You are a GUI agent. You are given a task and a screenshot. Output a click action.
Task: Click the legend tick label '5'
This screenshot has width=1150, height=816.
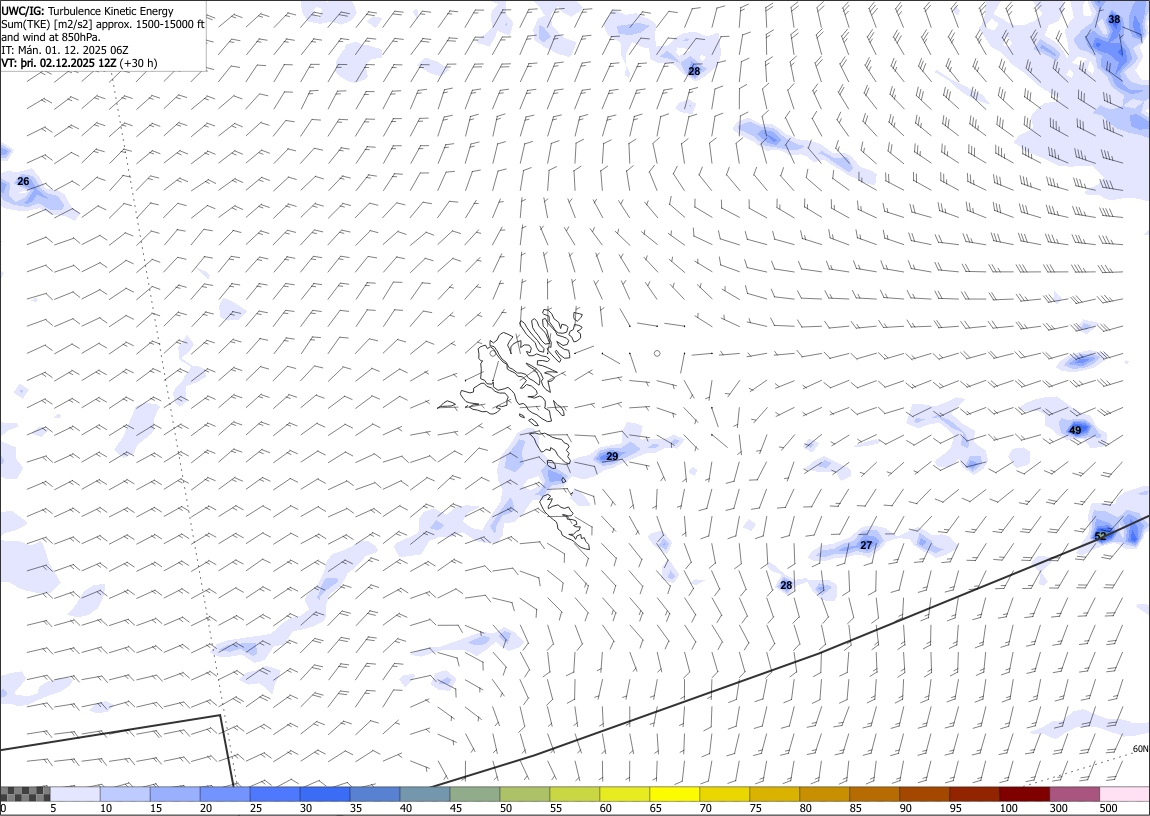(x=53, y=808)
